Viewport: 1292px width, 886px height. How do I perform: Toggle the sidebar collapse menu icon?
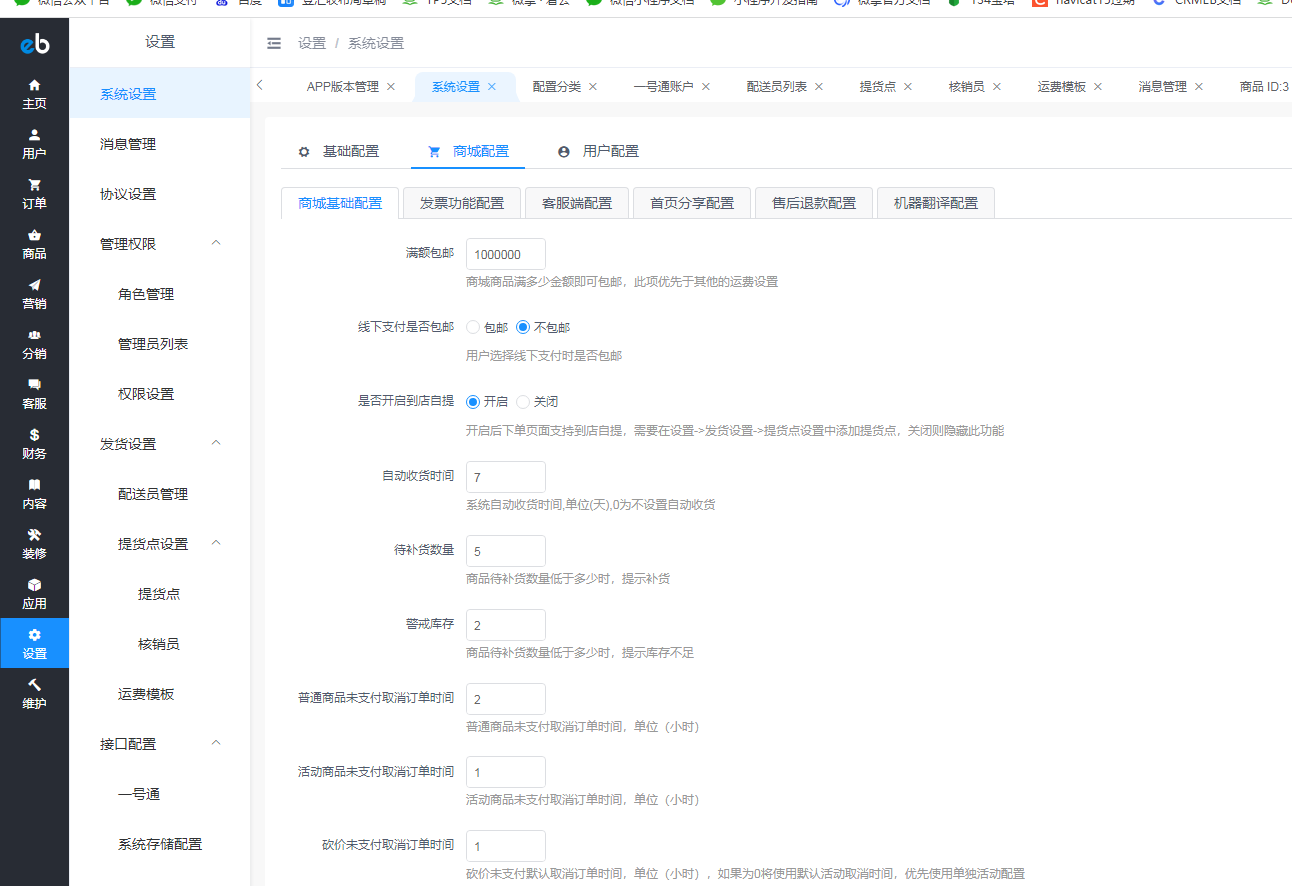tap(274, 43)
